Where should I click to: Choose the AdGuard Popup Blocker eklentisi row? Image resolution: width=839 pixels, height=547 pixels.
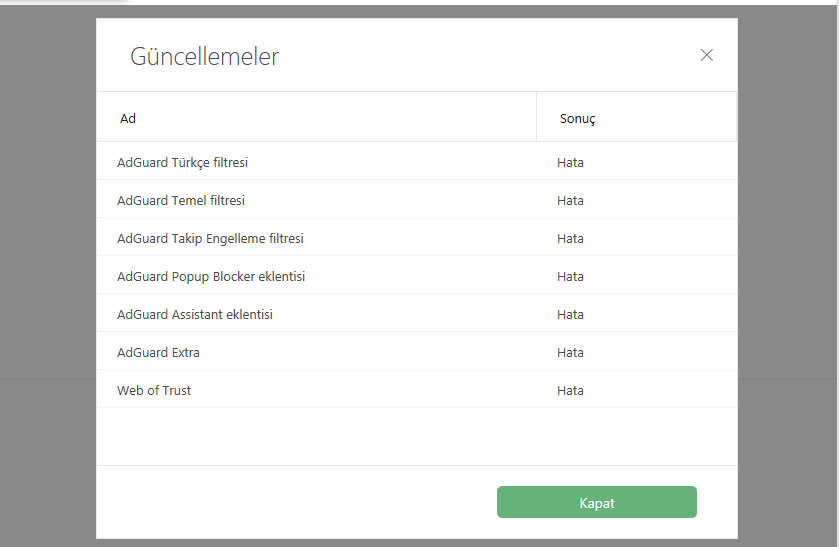[211, 276]
